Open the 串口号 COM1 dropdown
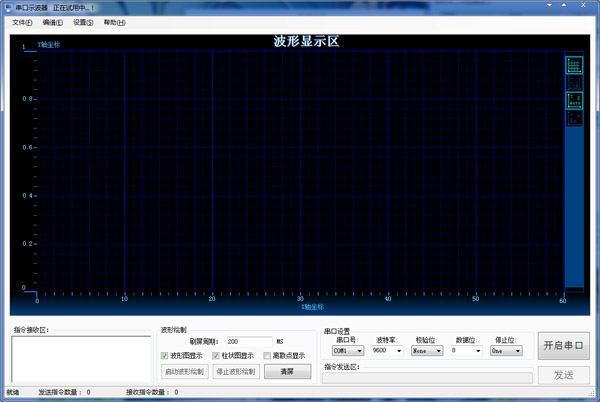Image resolution: width=600 pixels, height=402 pixels. tap(347, 351)
